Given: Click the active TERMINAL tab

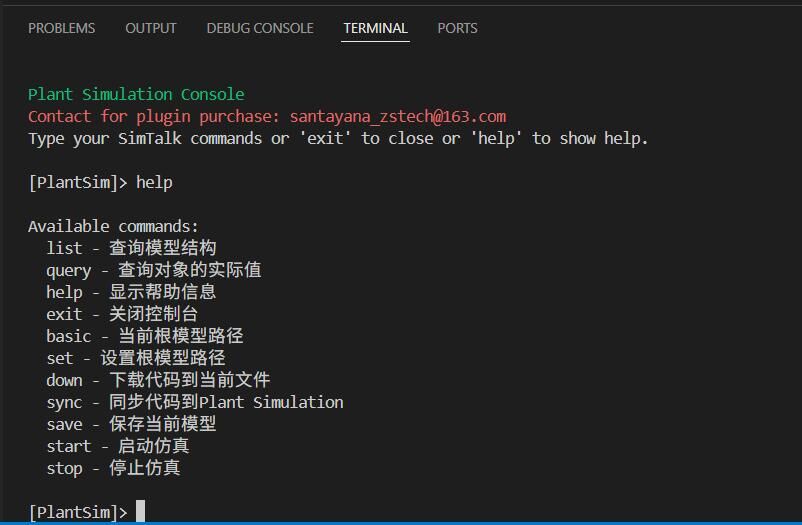Looking at the screenshot, I should (375, 28).
